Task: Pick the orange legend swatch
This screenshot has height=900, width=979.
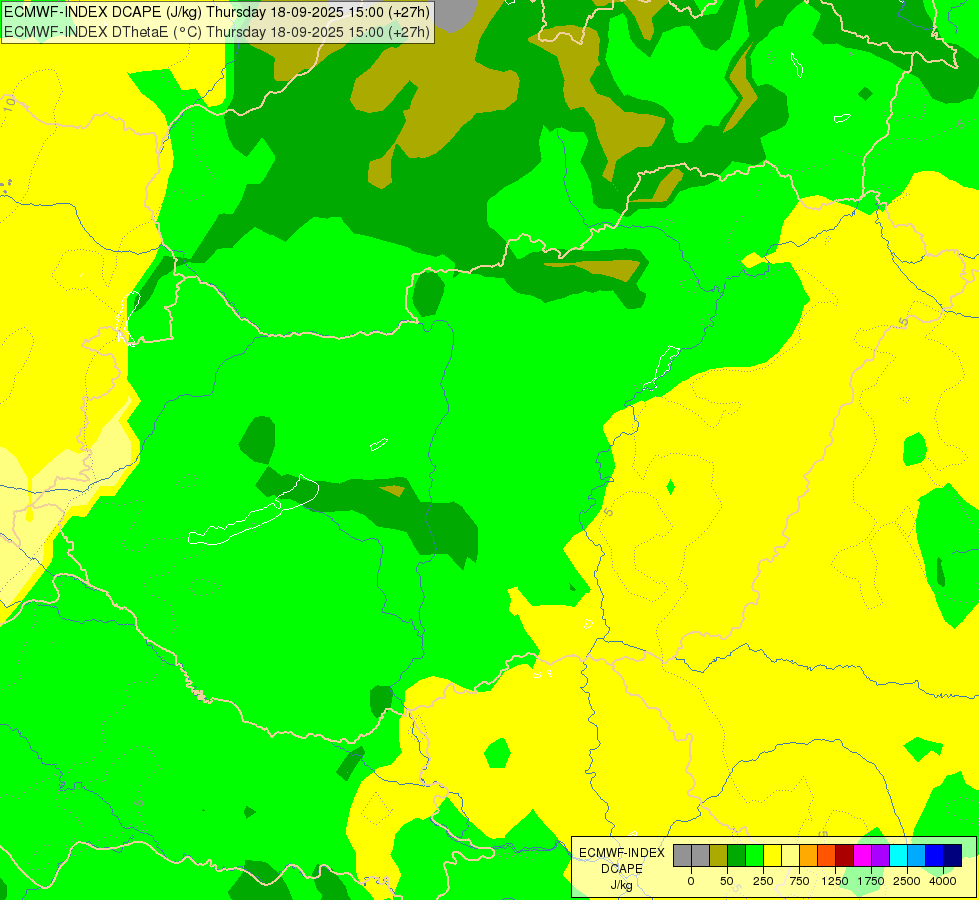Action: [809, 855]
